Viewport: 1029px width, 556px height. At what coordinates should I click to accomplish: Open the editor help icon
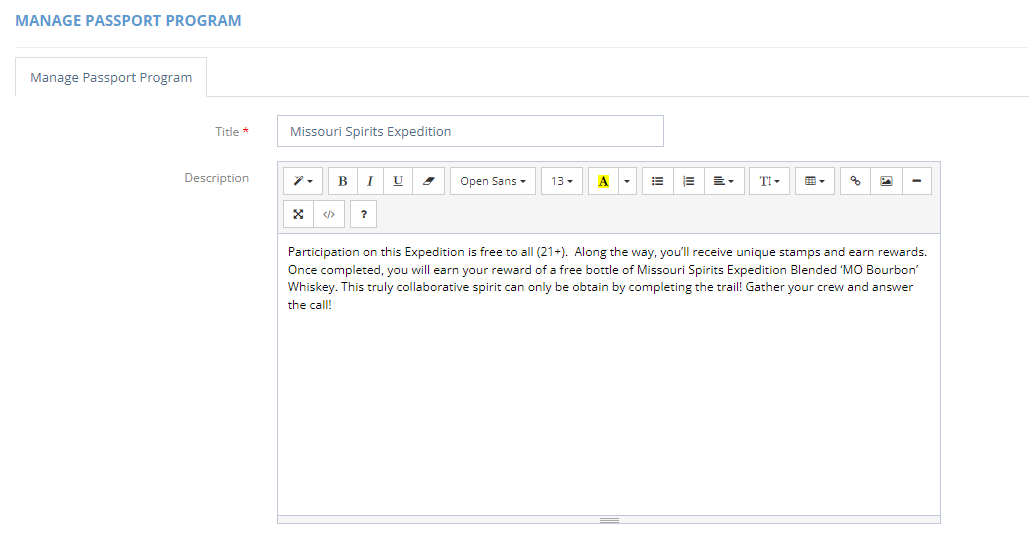pos(364,214)
